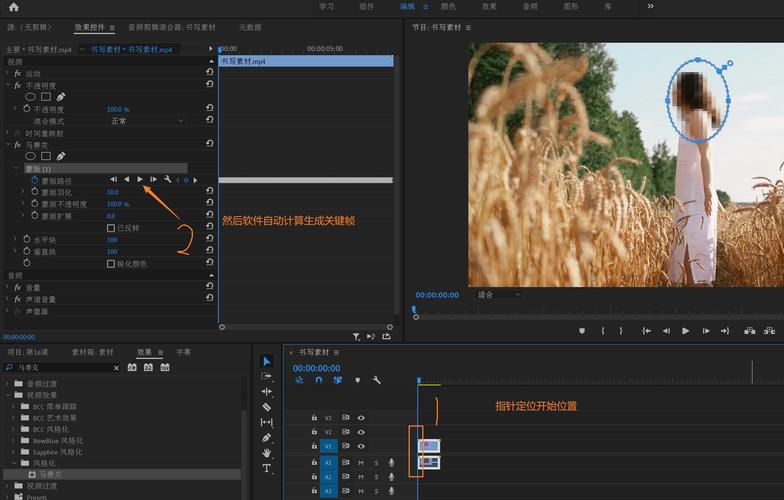
Task: Open the 元数据 tab
Action: coord(250,28)
